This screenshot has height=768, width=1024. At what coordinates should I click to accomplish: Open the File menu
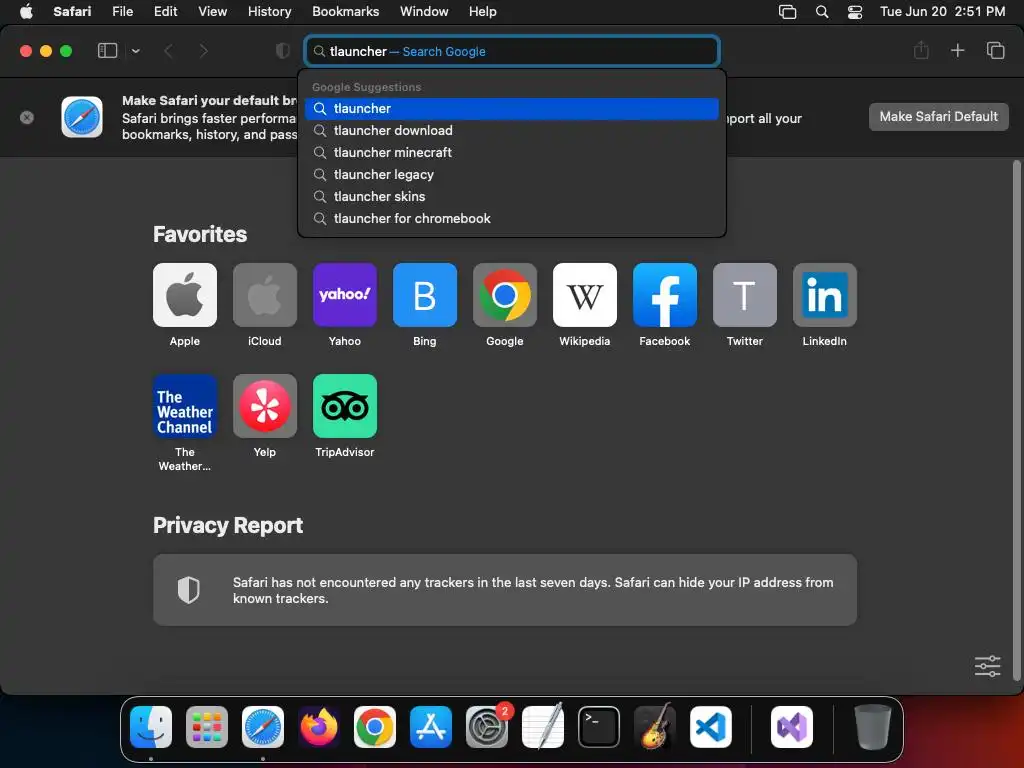(x=123, y=11)
